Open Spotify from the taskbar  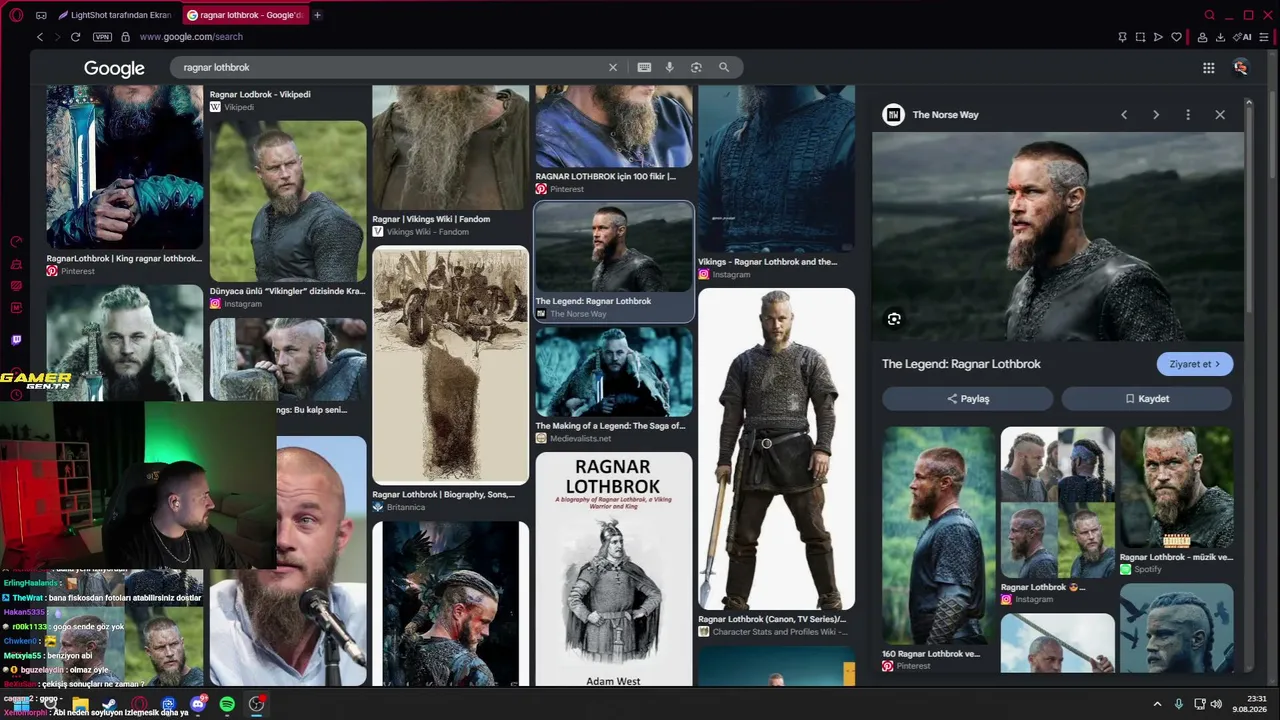(x=227, y=704)
